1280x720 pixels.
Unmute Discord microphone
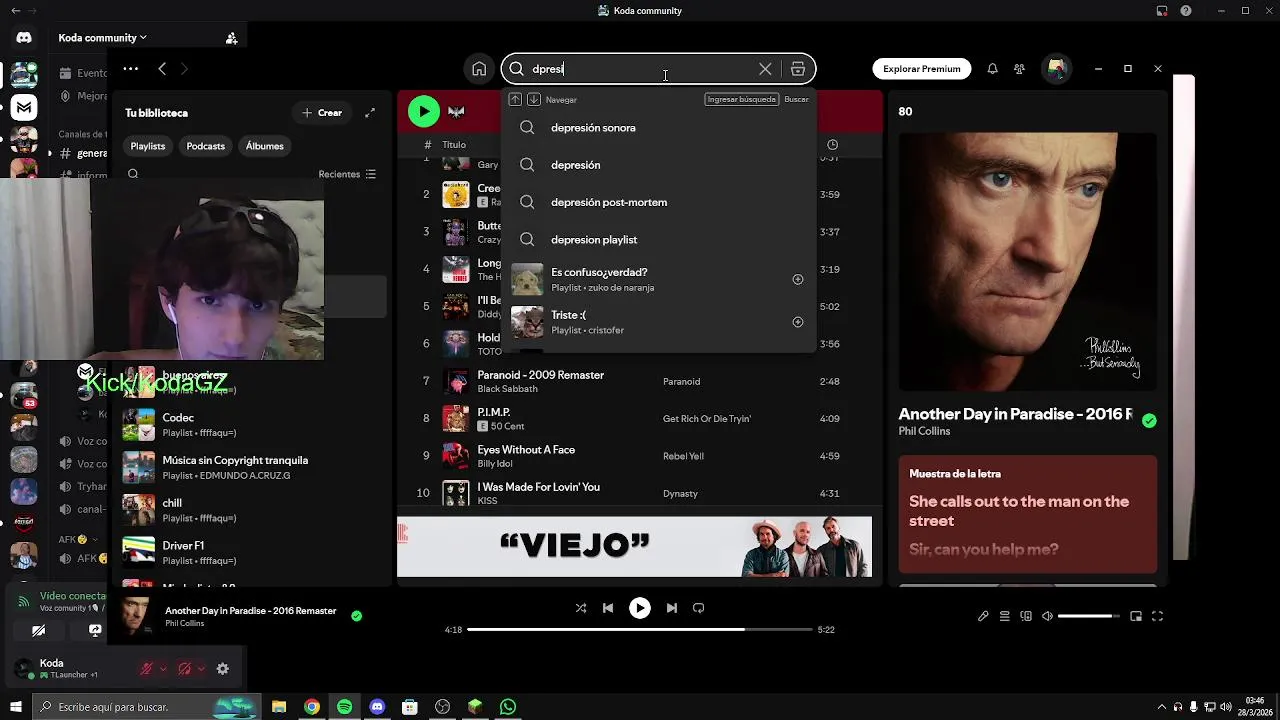click(147, 669)
